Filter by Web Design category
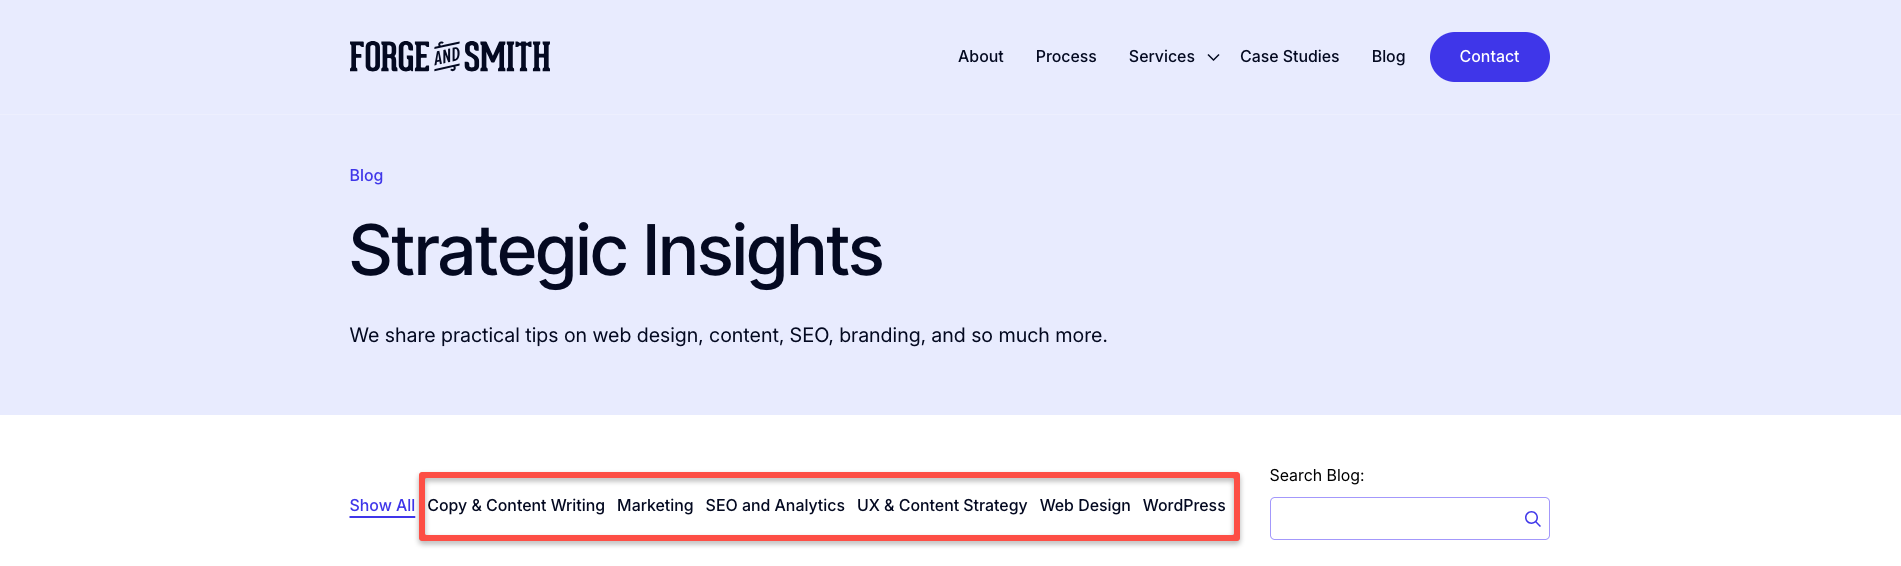 coord(1085,506)
